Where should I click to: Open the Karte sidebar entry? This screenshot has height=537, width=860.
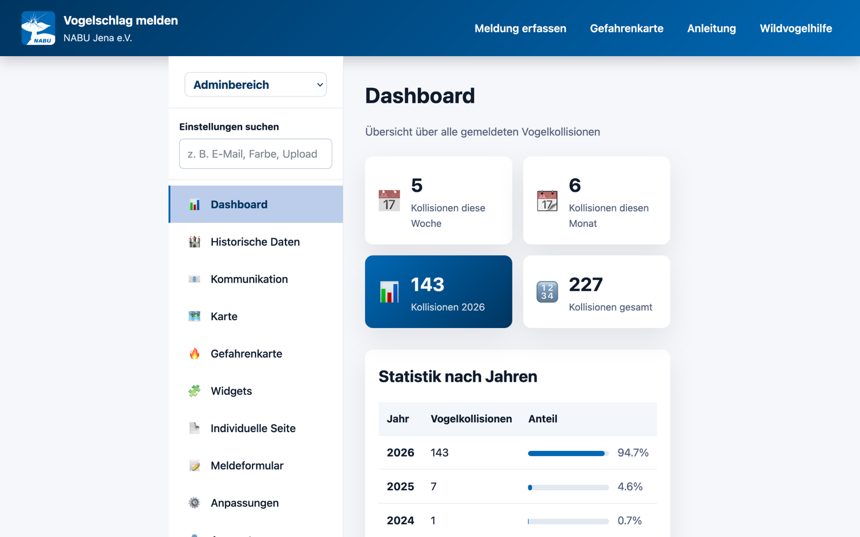pyautogui.click(x=256, y=316)
